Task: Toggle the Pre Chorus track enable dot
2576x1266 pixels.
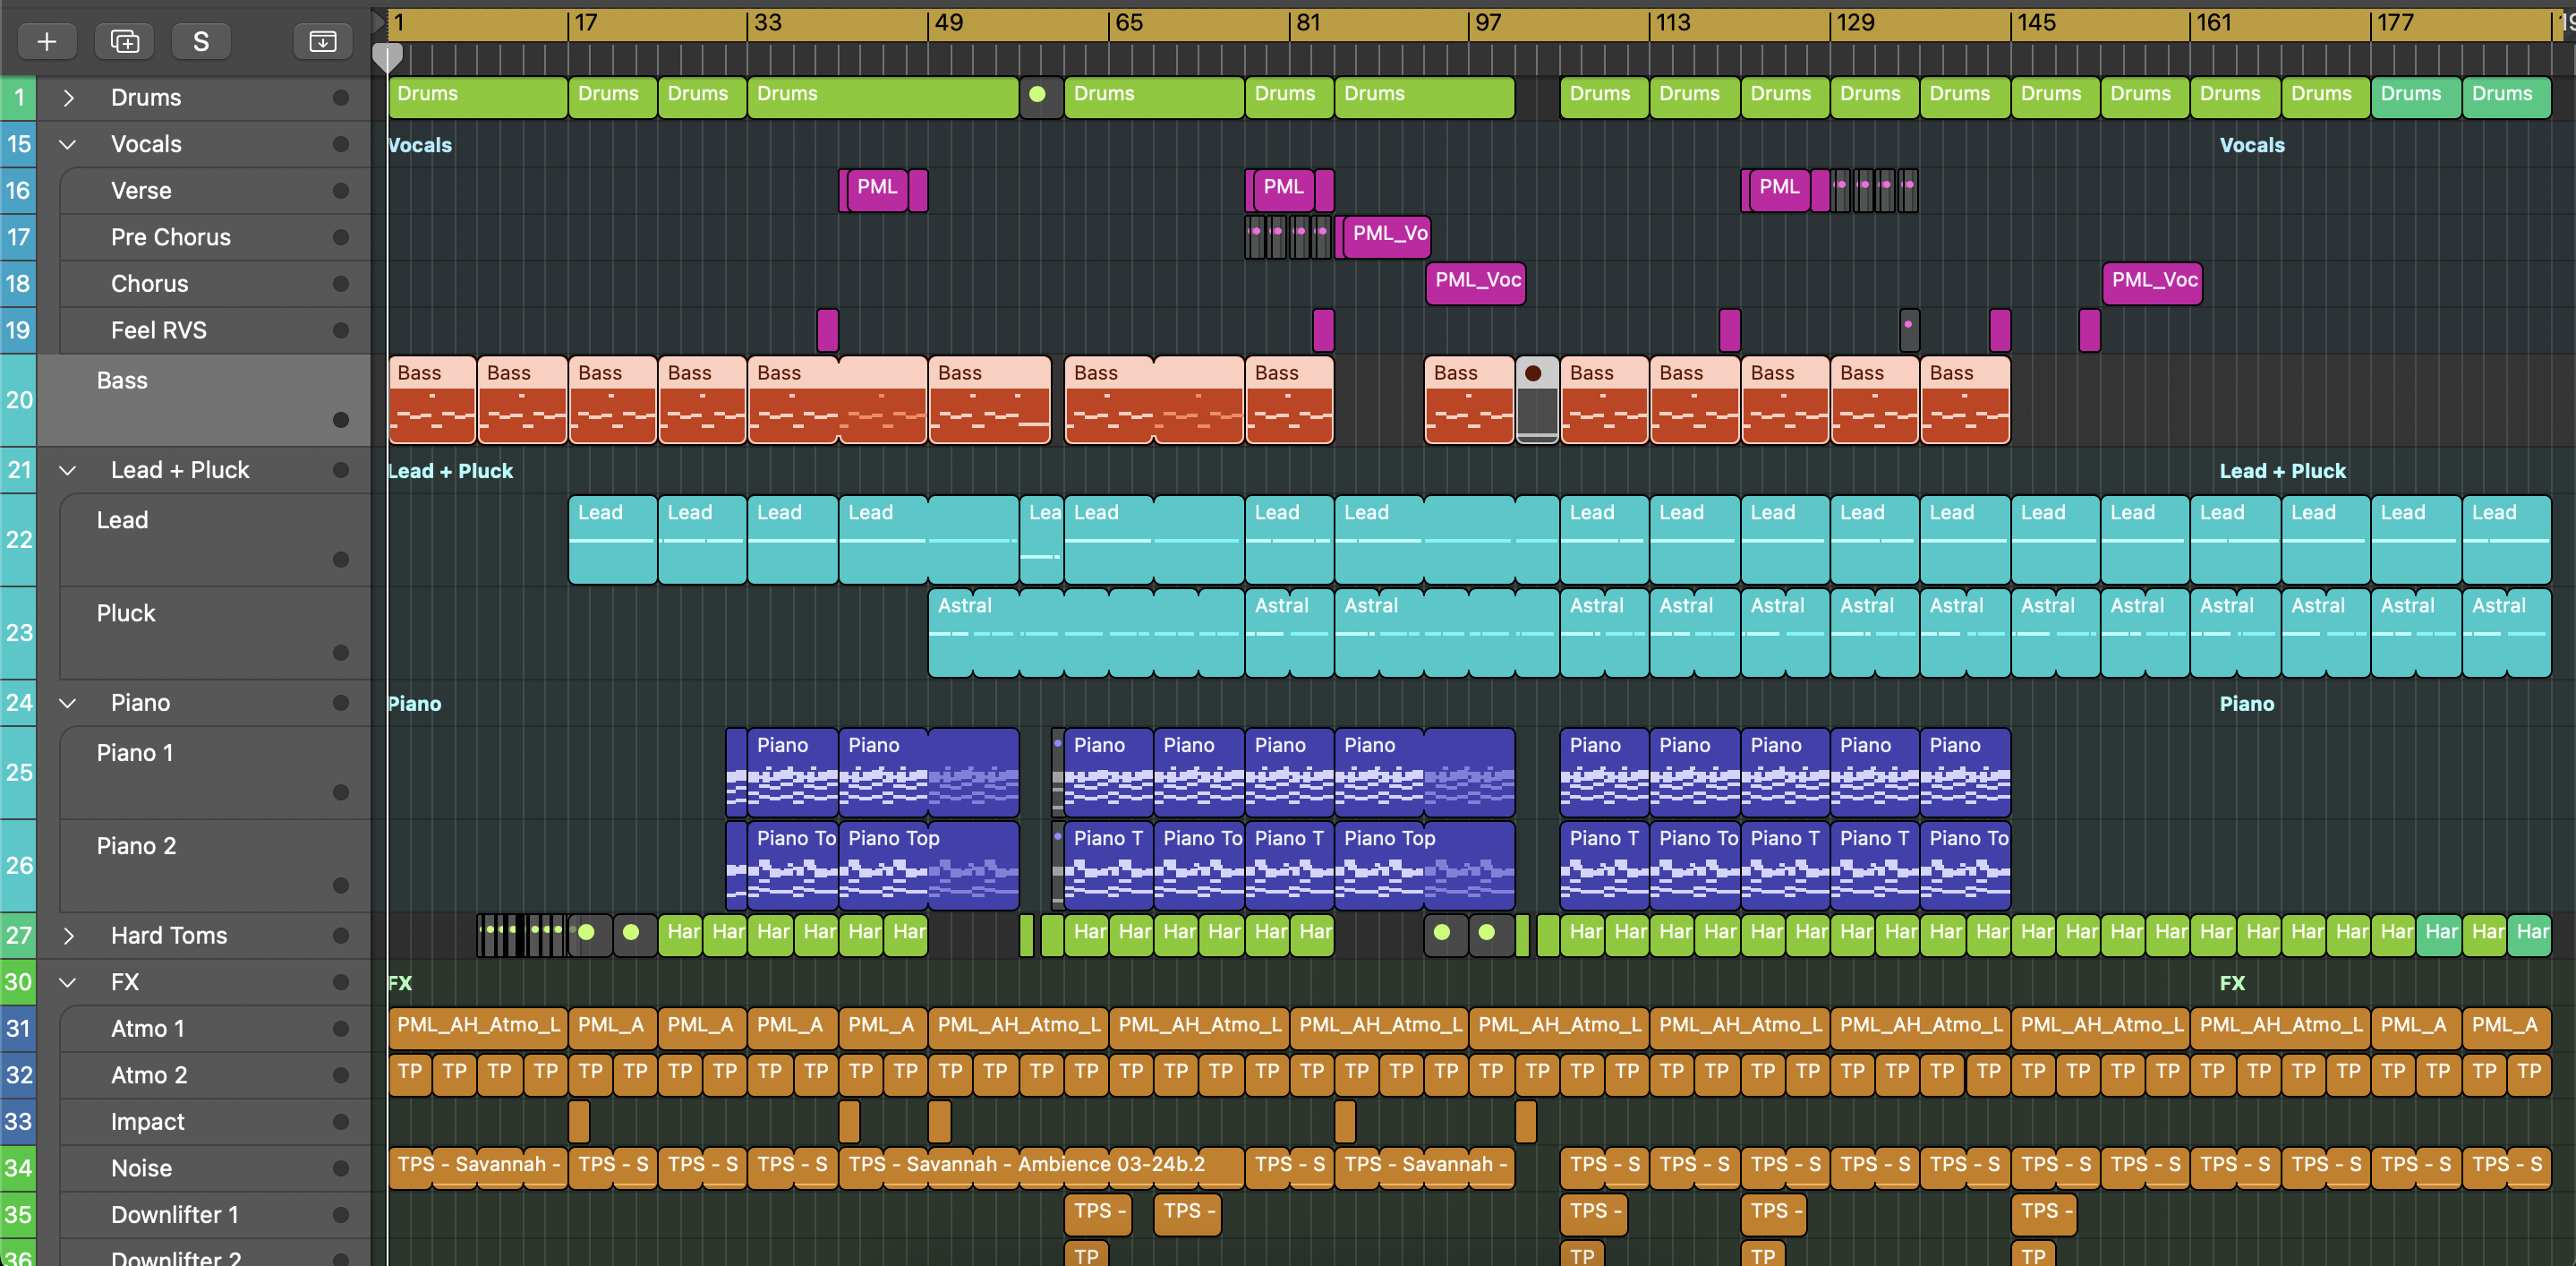Action: point(341,237)
